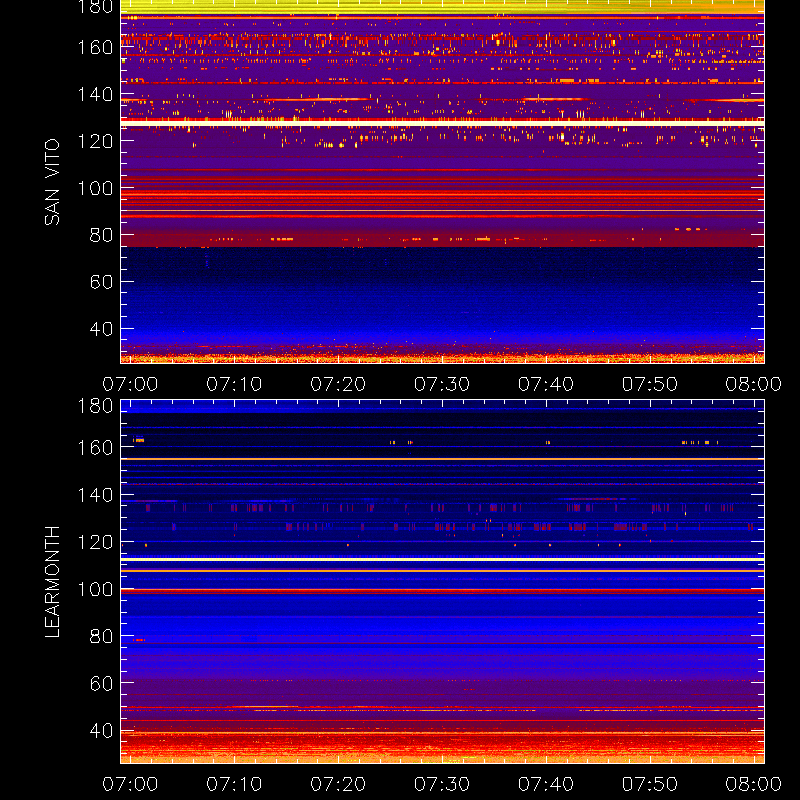
Task: Click 07:10 time label under San Vito plot
Action: (x=234, y=384)
